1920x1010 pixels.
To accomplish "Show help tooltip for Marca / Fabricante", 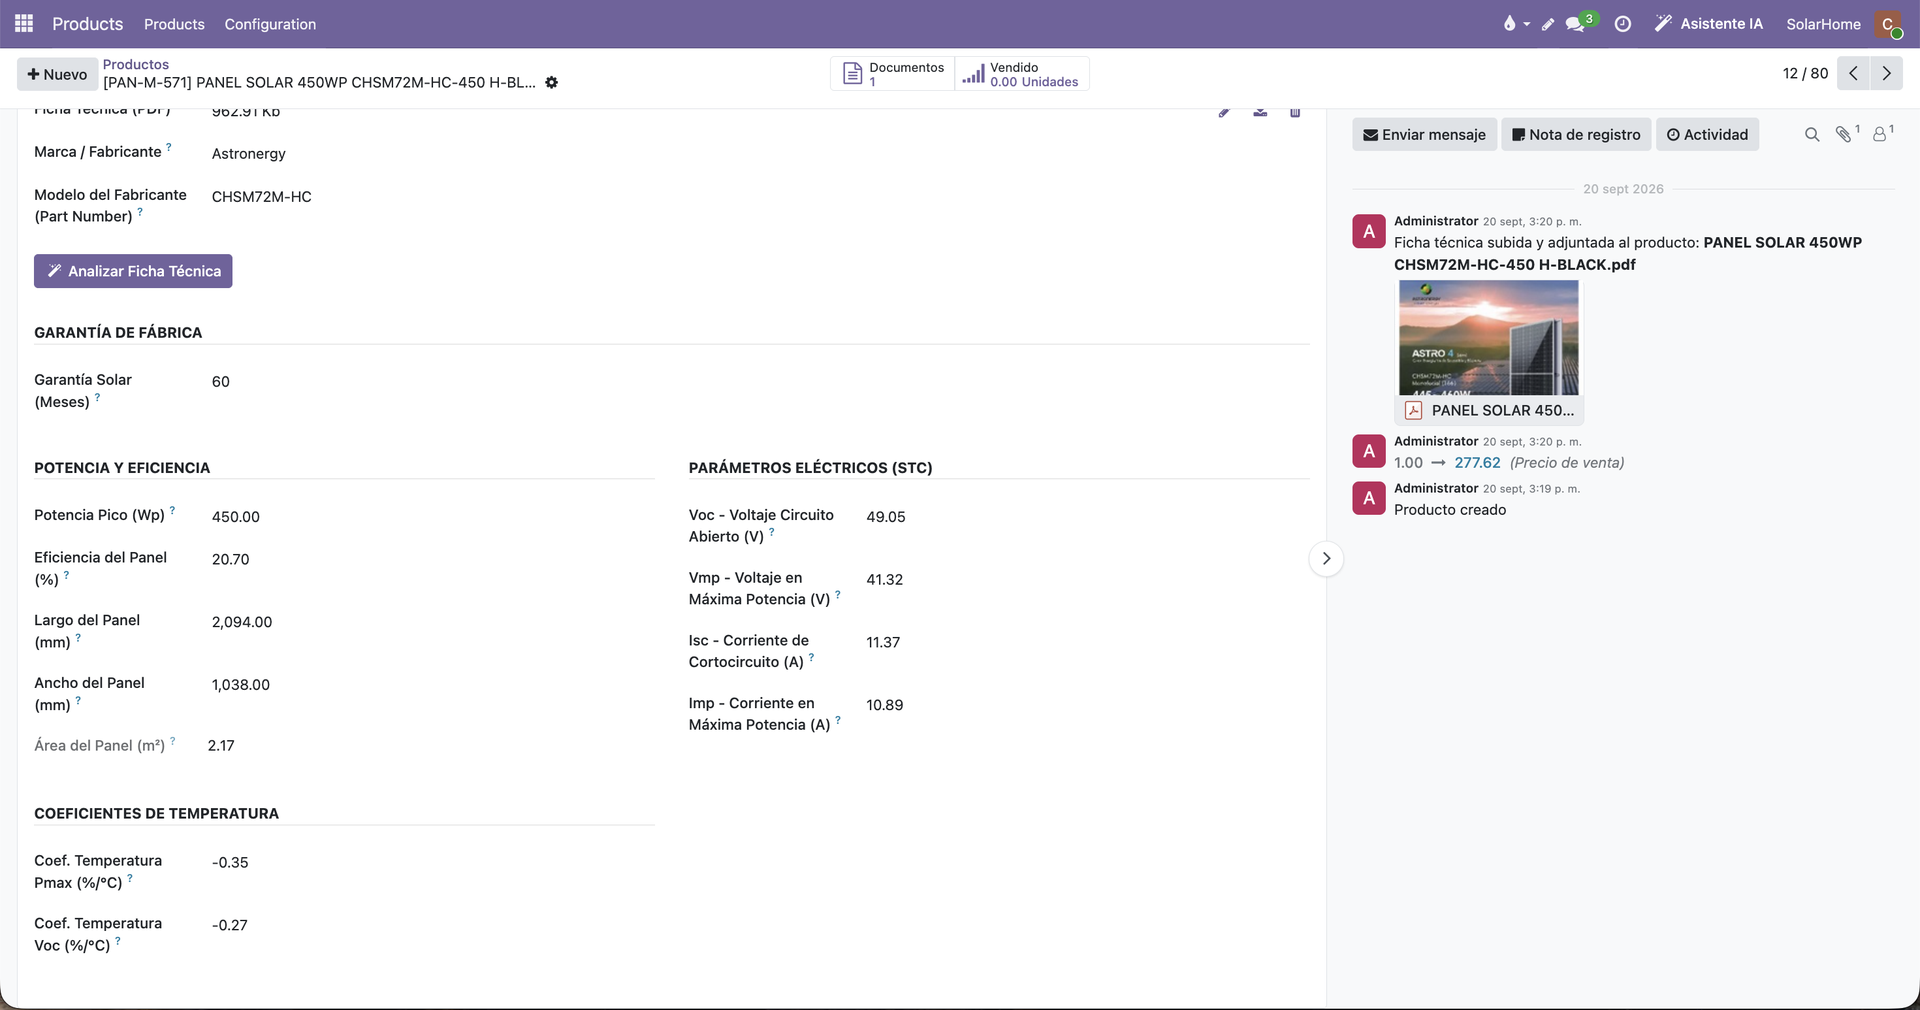I will click(169, 147).
